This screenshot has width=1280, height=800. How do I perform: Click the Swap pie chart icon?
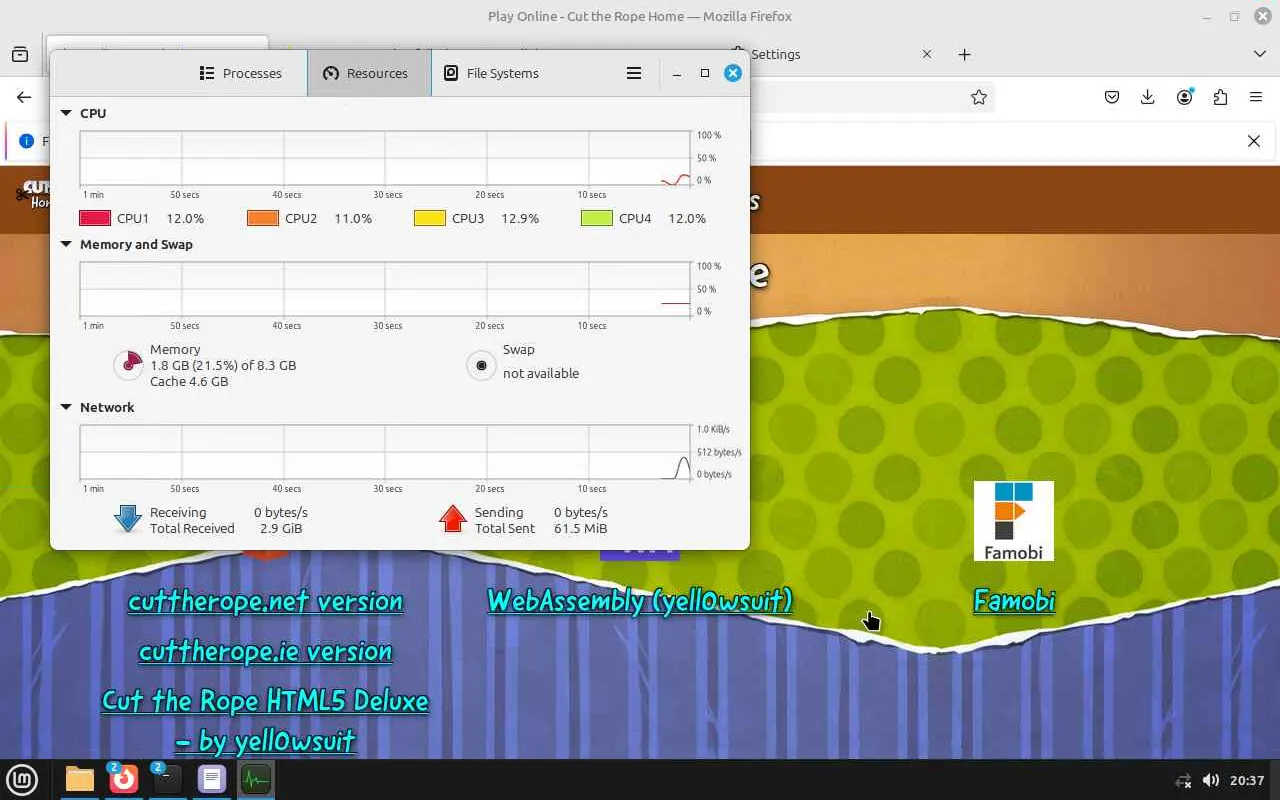click(x=482, y=365)
